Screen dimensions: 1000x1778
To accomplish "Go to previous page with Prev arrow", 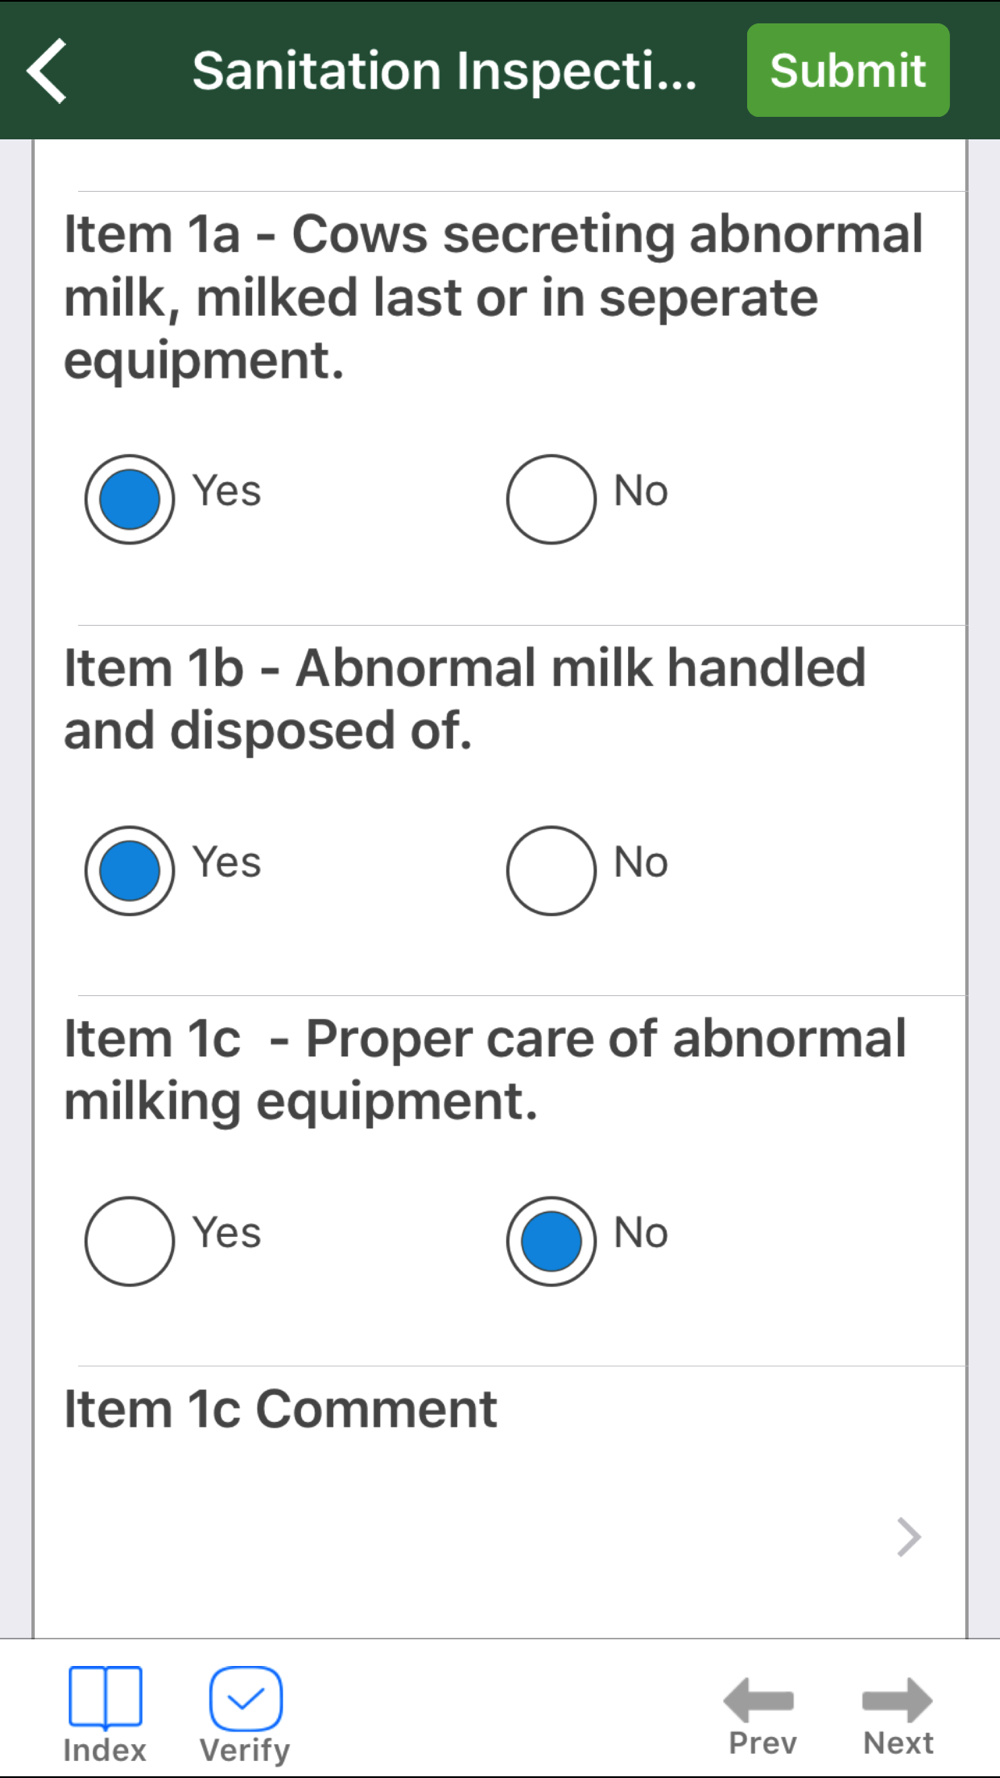I will 760,1699.
